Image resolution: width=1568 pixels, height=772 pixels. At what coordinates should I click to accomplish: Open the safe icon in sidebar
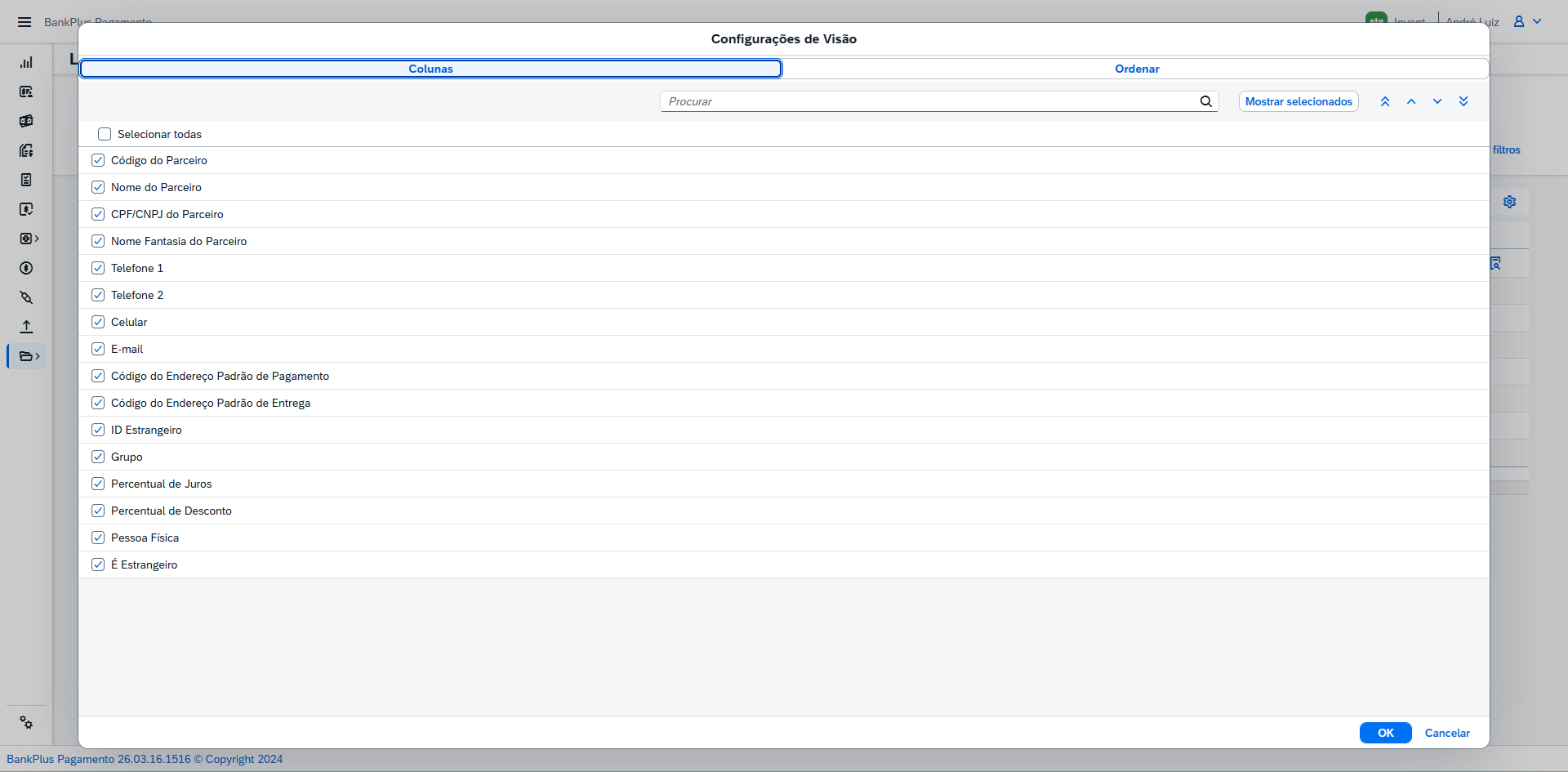click(26, 239)
